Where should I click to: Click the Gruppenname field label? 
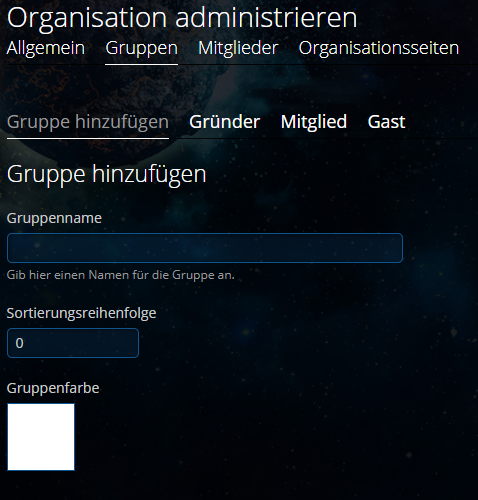click(54, 218)
